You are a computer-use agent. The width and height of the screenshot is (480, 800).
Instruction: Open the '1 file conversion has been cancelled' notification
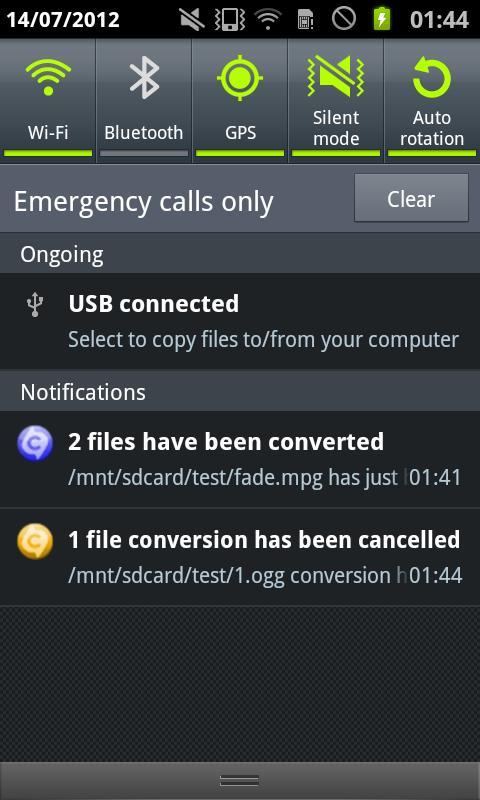click(x=240, y=557)
